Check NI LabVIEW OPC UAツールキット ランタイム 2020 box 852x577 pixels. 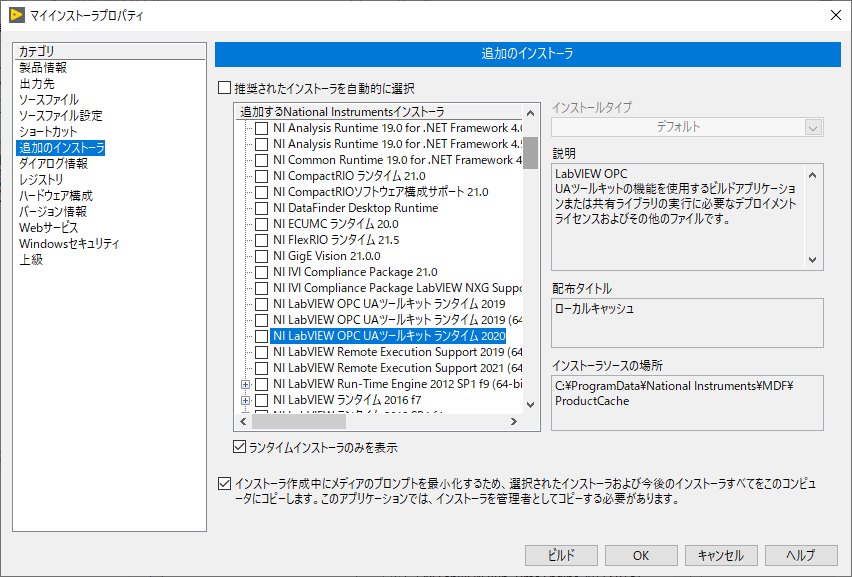tap(261, 336)
